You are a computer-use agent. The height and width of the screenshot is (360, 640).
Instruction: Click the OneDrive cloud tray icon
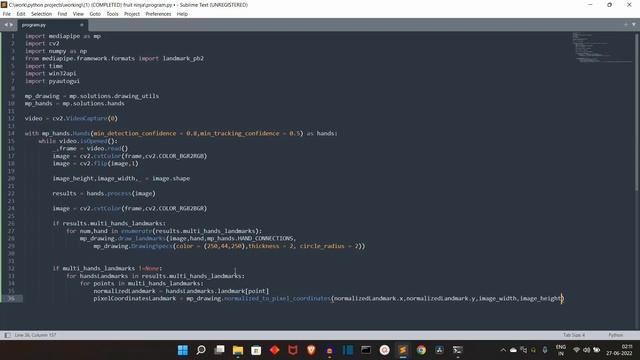(x=513, y=350)
